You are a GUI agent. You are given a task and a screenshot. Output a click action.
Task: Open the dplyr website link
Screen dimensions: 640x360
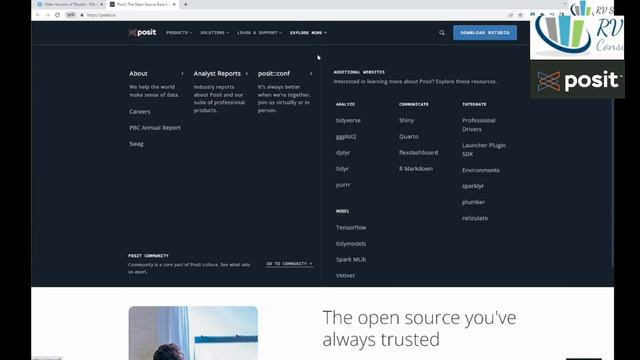coord(343,152)
